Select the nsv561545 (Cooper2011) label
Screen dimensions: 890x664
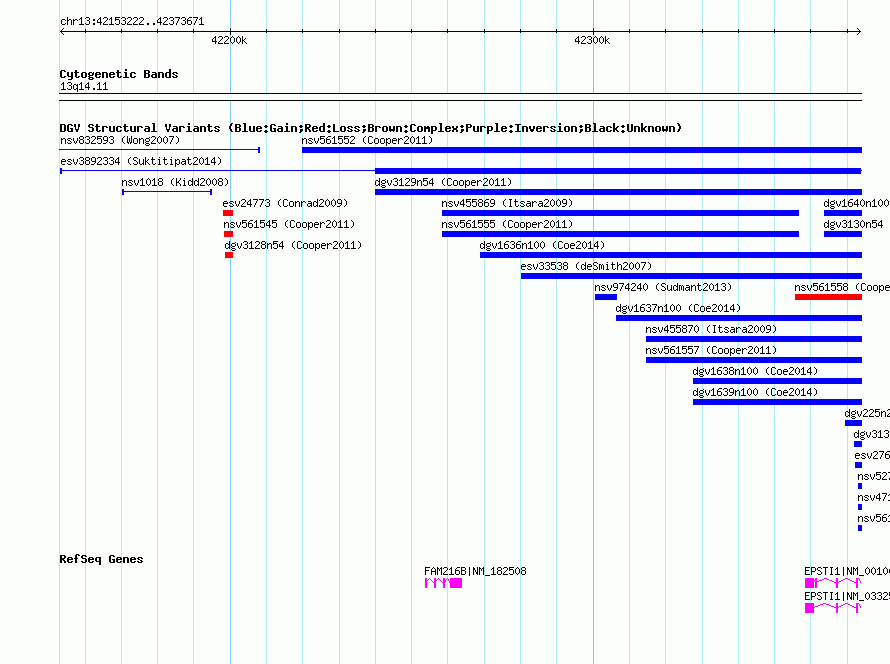click(x=289, y=224)
